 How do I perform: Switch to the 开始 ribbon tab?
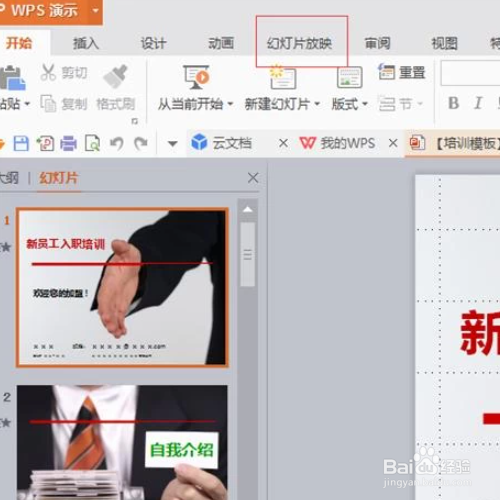19,43
